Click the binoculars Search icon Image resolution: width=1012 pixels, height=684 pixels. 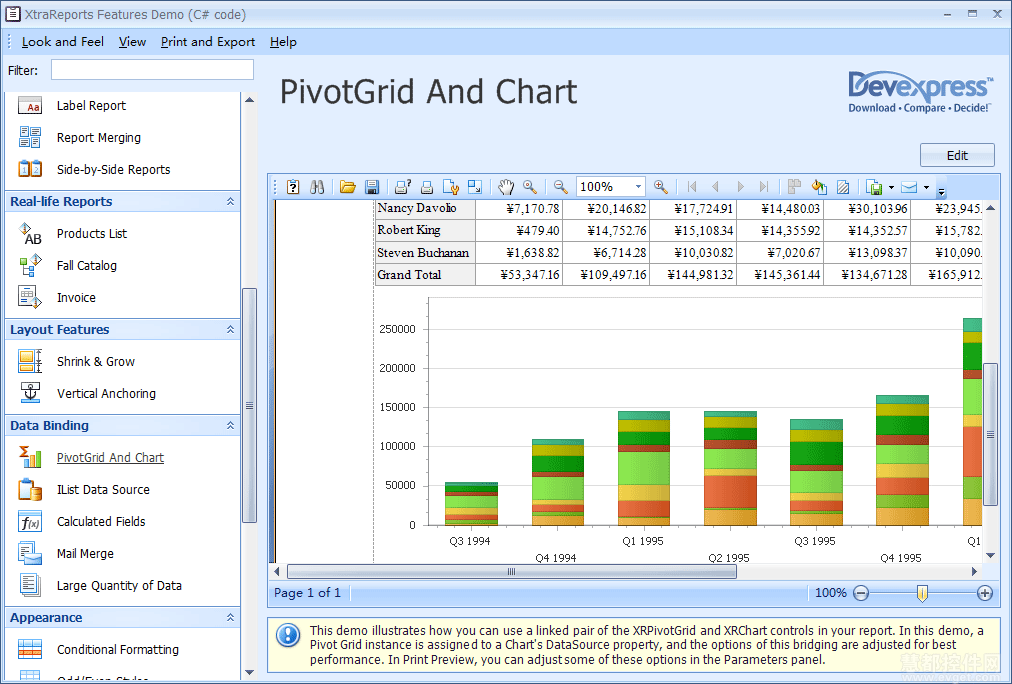click(317, 187)
